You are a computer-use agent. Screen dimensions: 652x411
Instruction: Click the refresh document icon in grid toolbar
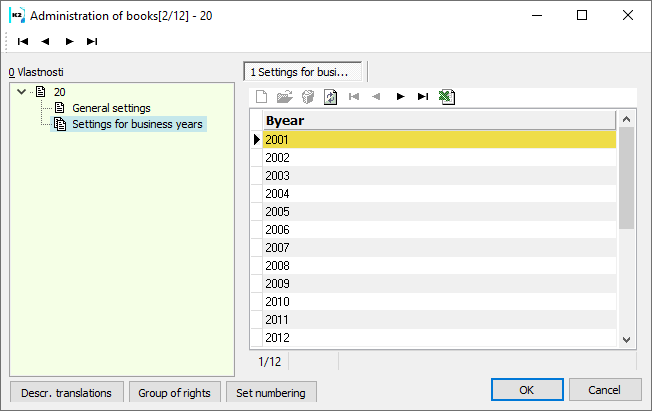(331, 97)
